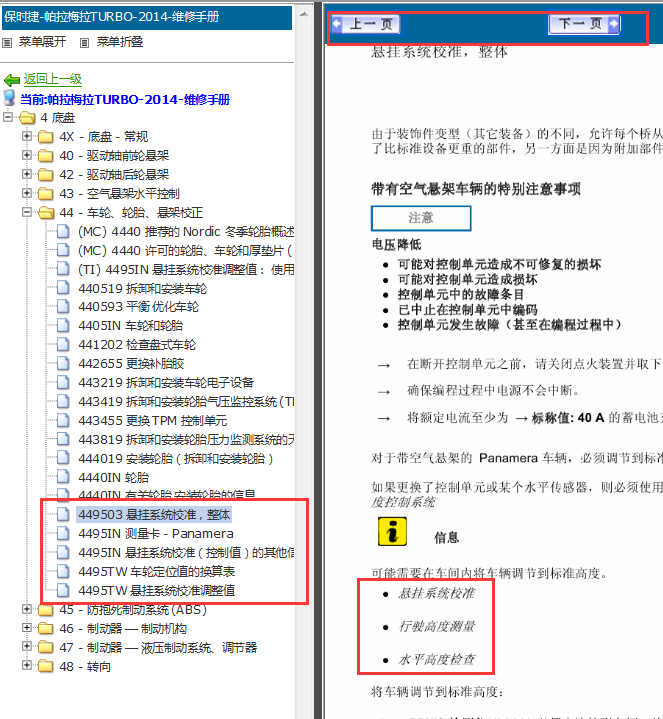Open 4440IN 轮胎 document
This screenshot has width=663, height=719.
pyautogui.click(x=114, y=477)
